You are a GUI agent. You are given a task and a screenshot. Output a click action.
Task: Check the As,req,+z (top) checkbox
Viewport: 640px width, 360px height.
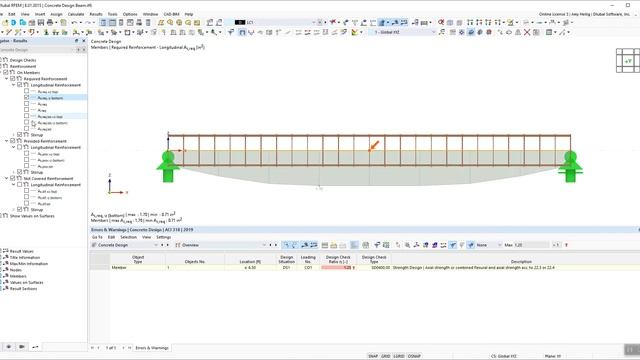(27, 91)
